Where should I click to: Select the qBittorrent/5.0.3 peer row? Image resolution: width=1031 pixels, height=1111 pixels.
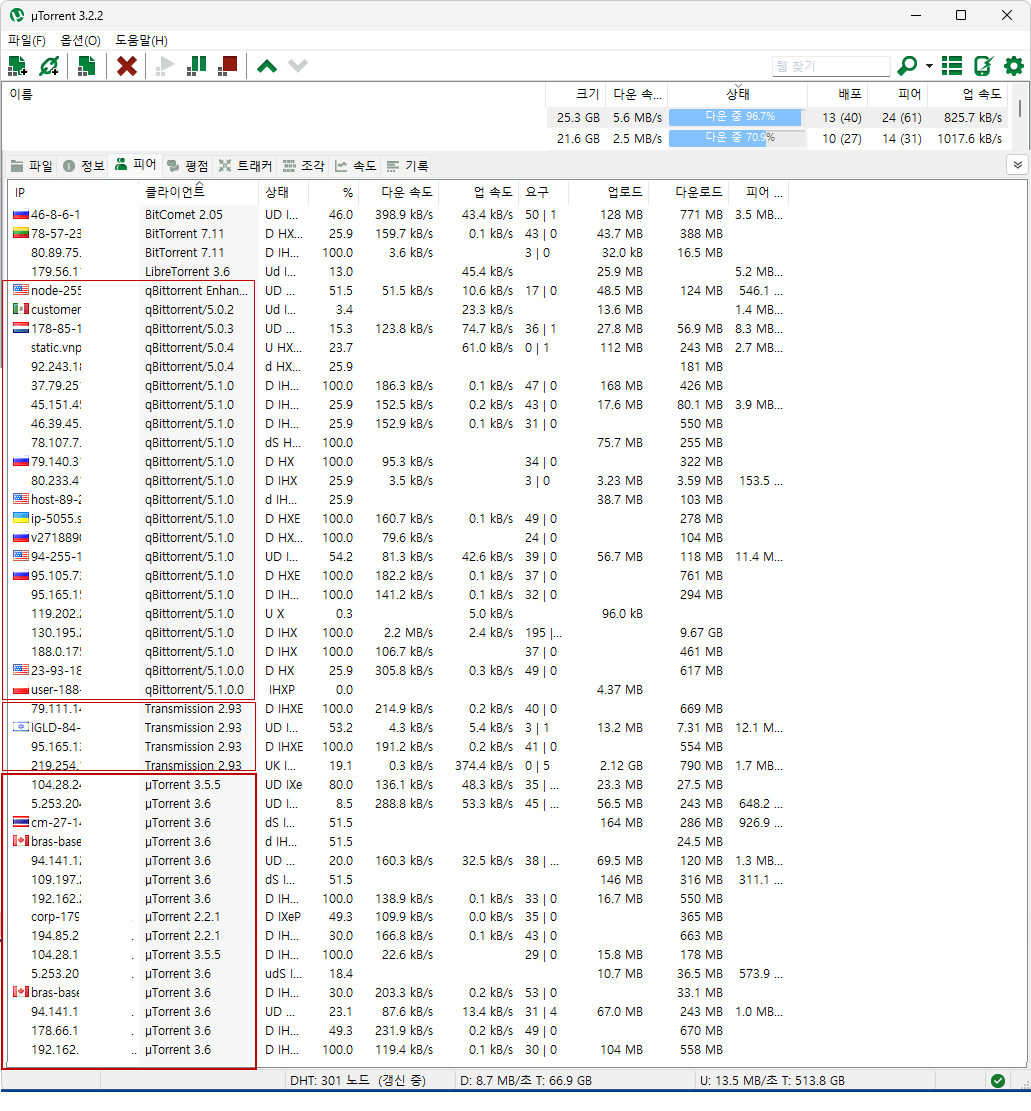coord(400,329)
